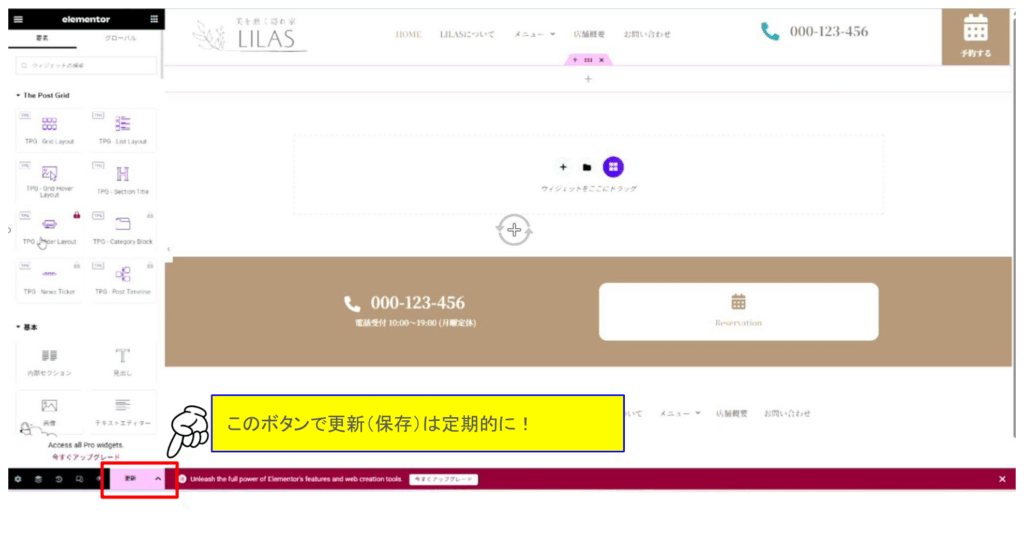This screenshot has width=1024, height=559.
Task: Select the TPG Category Block widget
Action: (123, 230)
